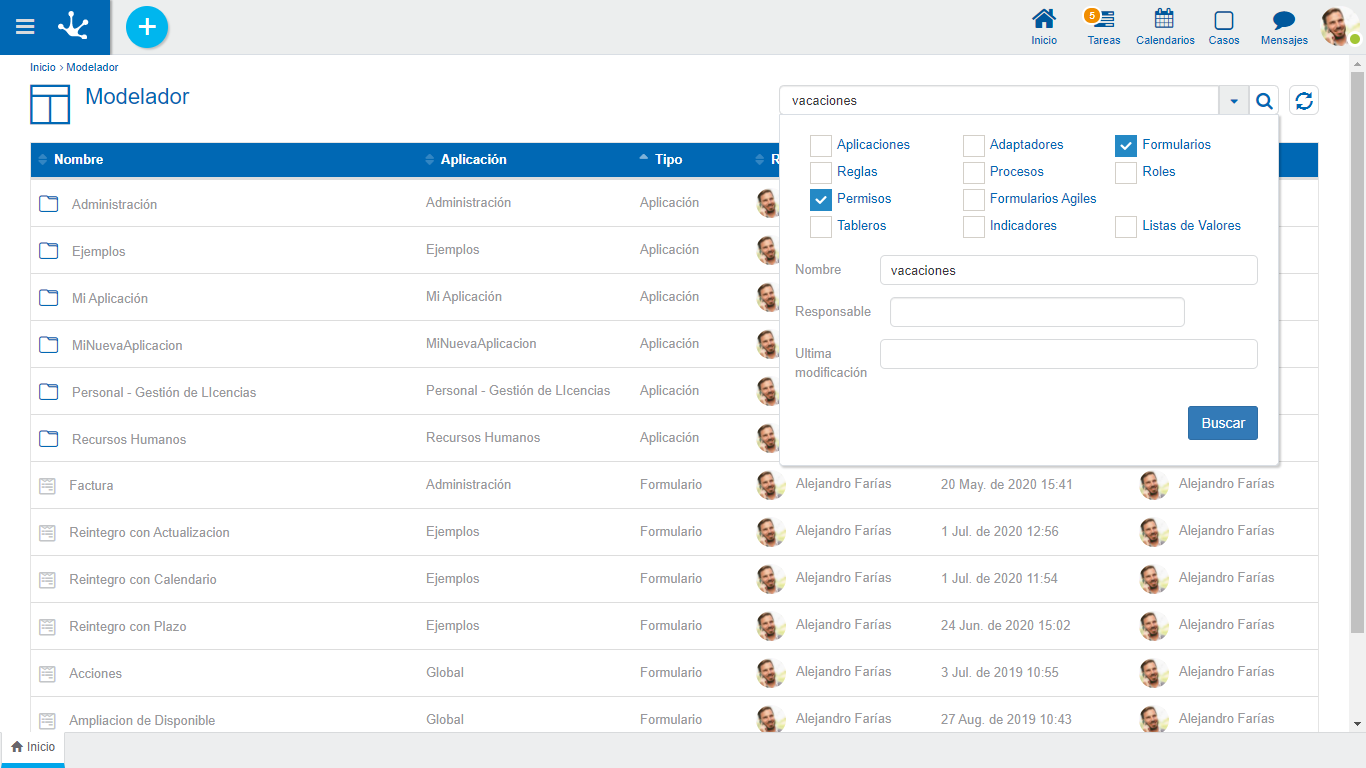Sort by Tipo column header
The width and height of the screenshot is (1366, 768).
[x=668, y=159]
